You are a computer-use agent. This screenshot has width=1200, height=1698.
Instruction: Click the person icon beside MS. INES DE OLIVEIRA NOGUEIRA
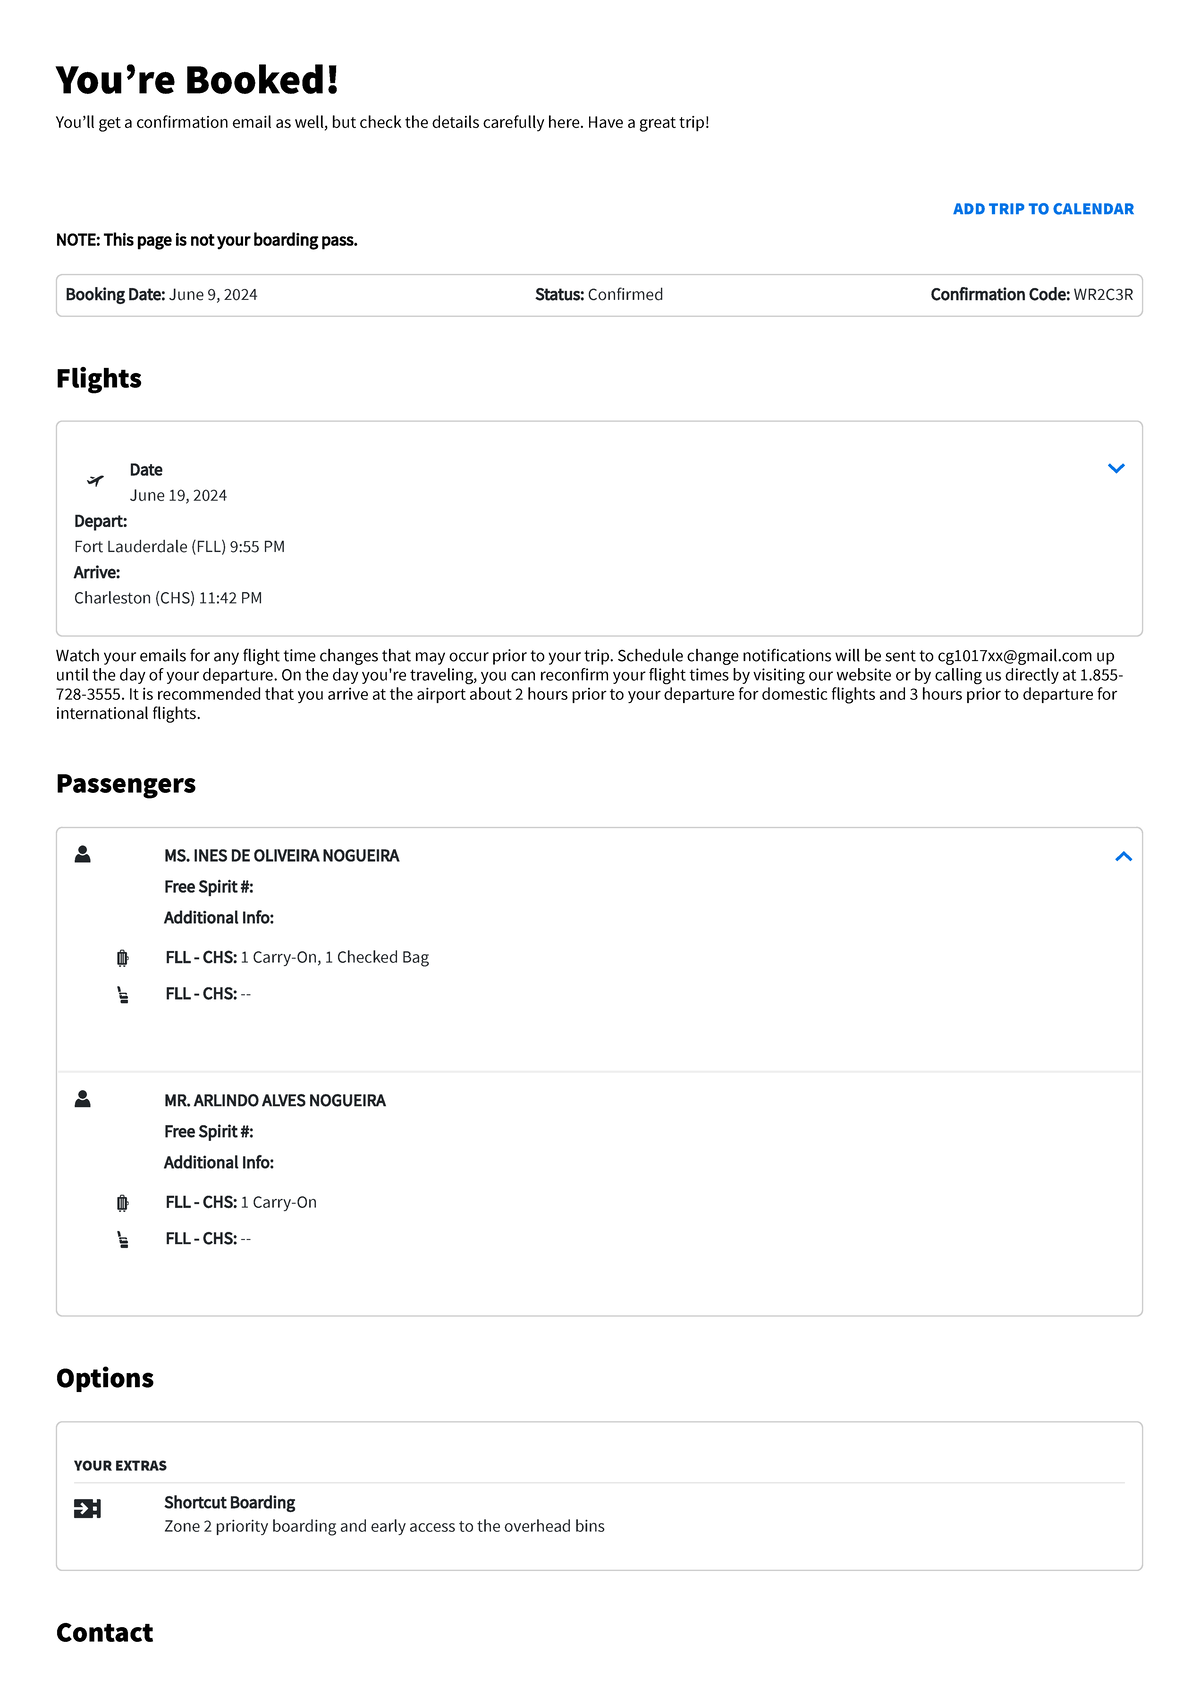click(82, 853)
